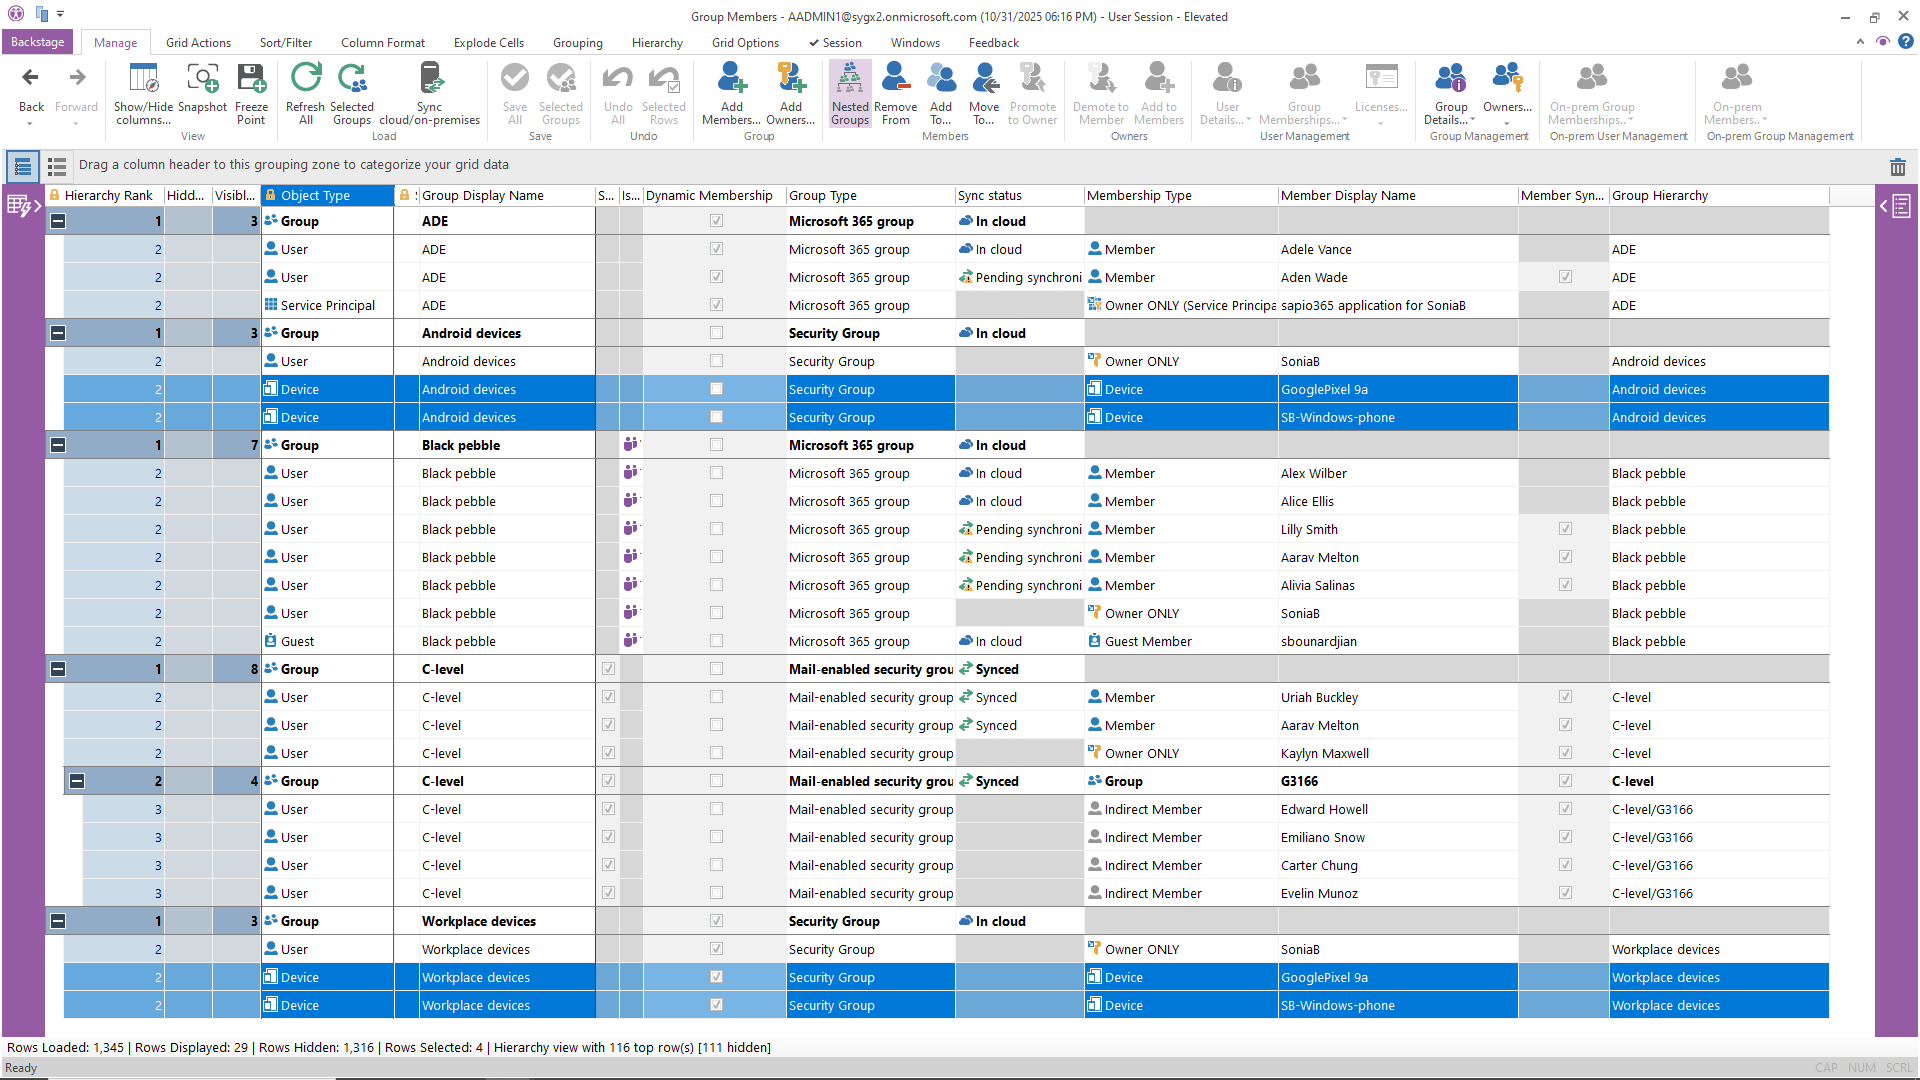
Task: Open Group Details ribbon icon
Action: pos(1450,79)
